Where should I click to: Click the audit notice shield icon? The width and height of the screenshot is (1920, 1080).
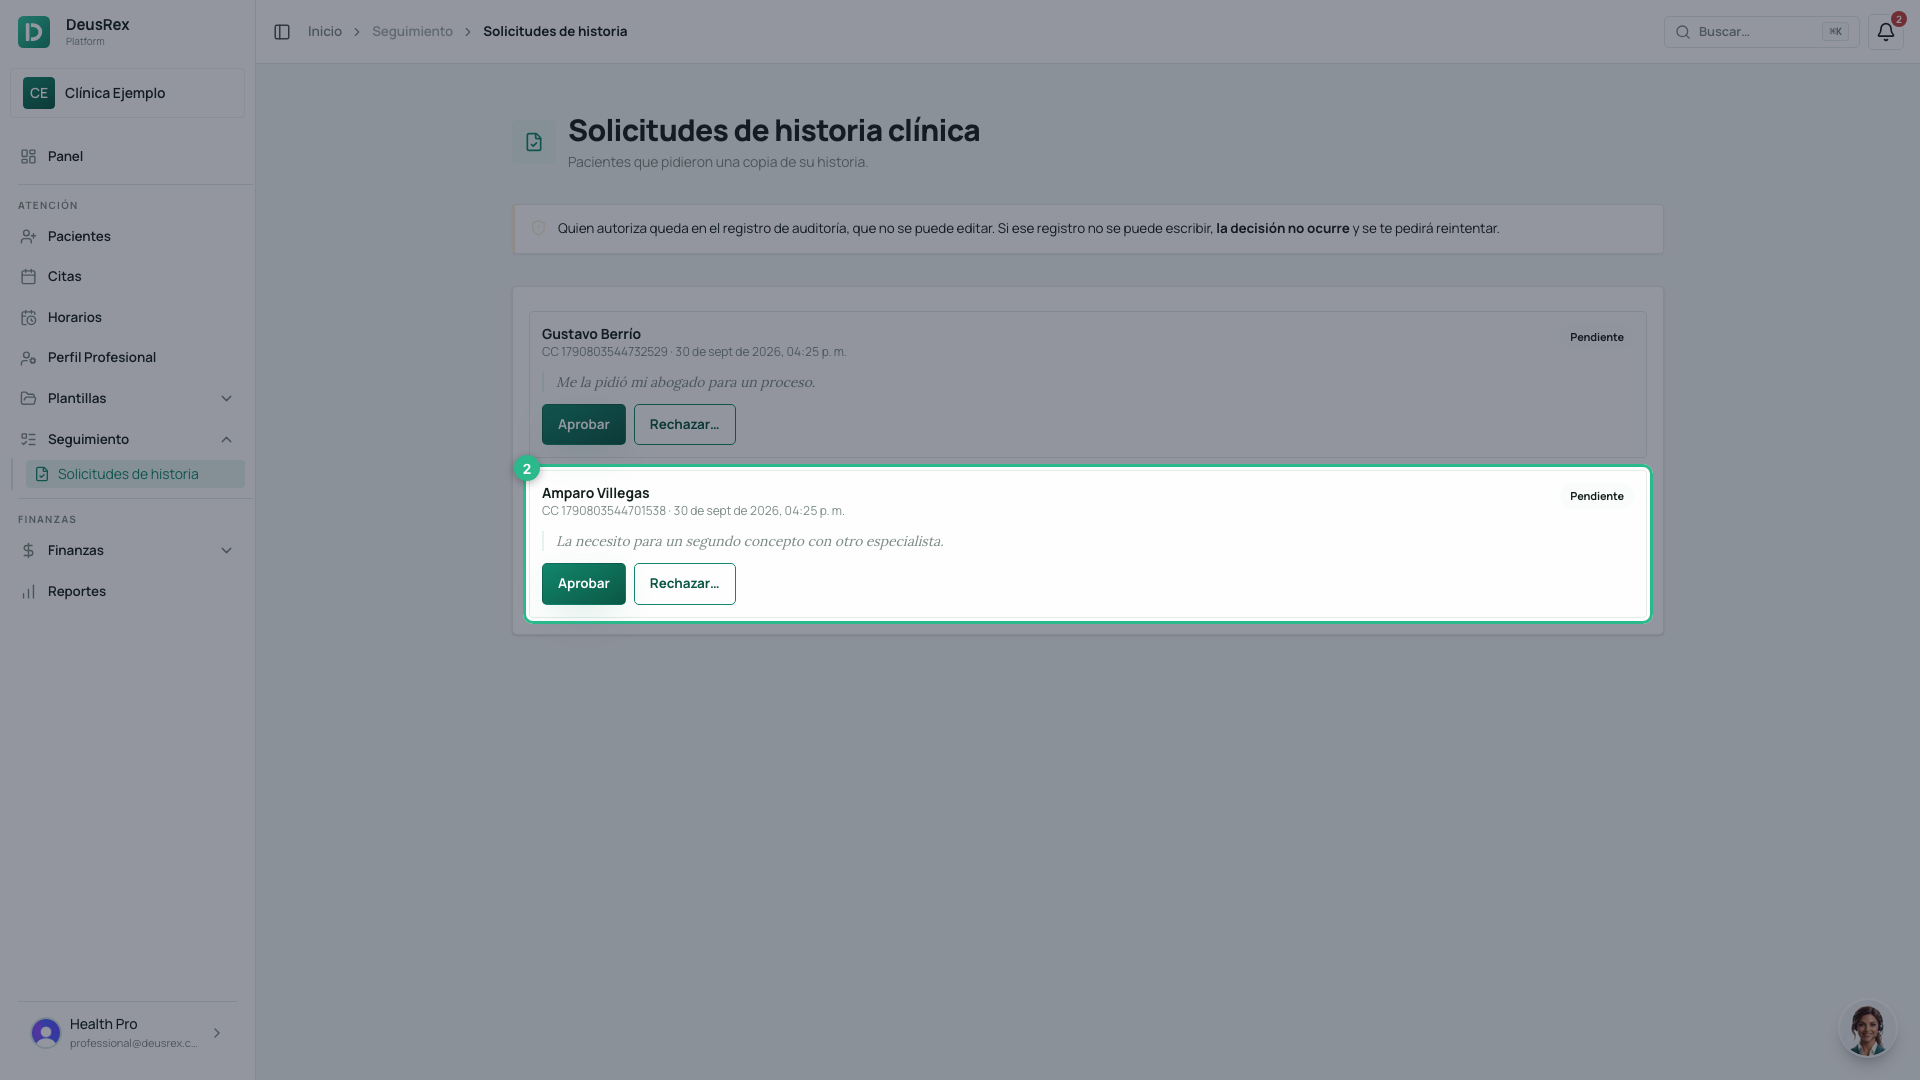coord(538,229)
